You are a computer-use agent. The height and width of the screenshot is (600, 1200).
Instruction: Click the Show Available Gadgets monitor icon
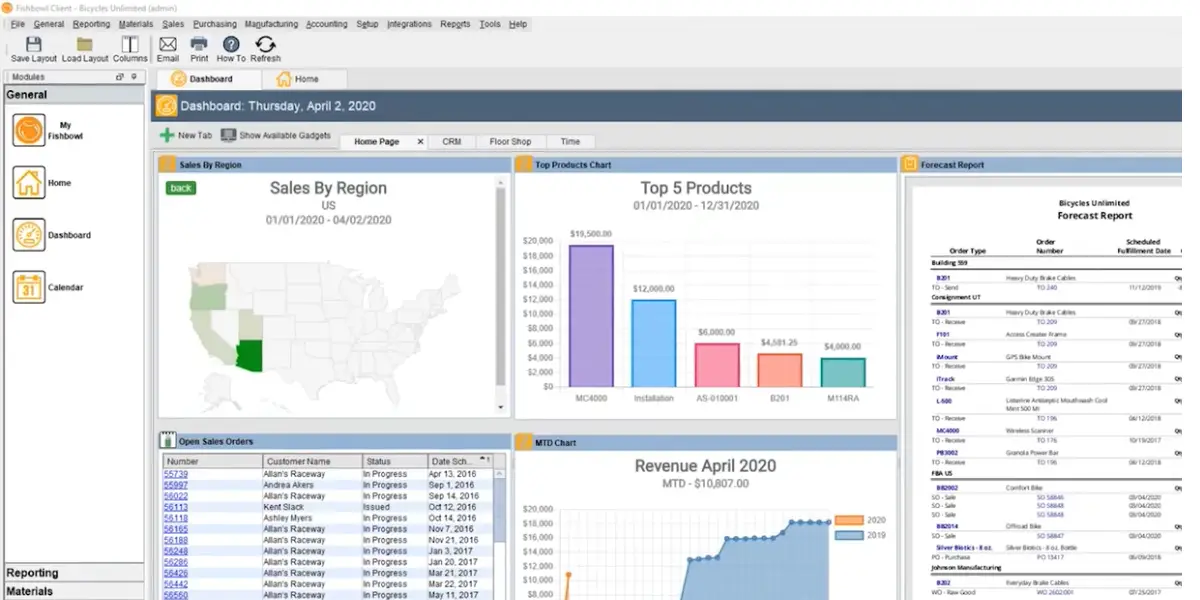[x=228, y=135]
